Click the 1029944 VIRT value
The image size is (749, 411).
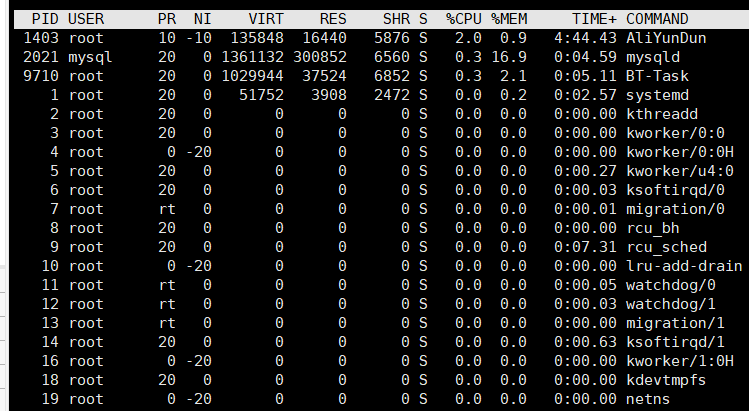tap(253, 76)
